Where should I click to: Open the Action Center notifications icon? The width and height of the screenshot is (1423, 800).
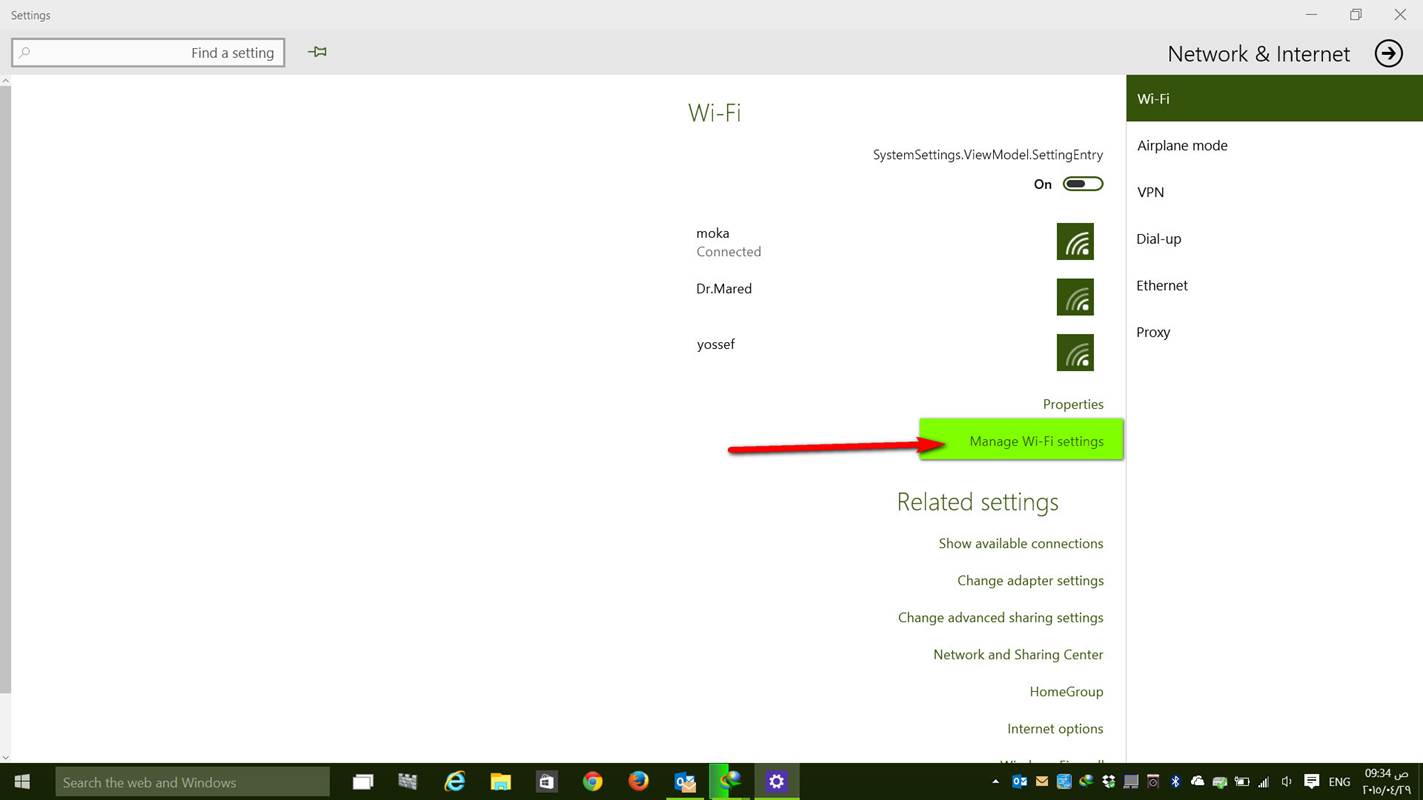coord(1312,782)
